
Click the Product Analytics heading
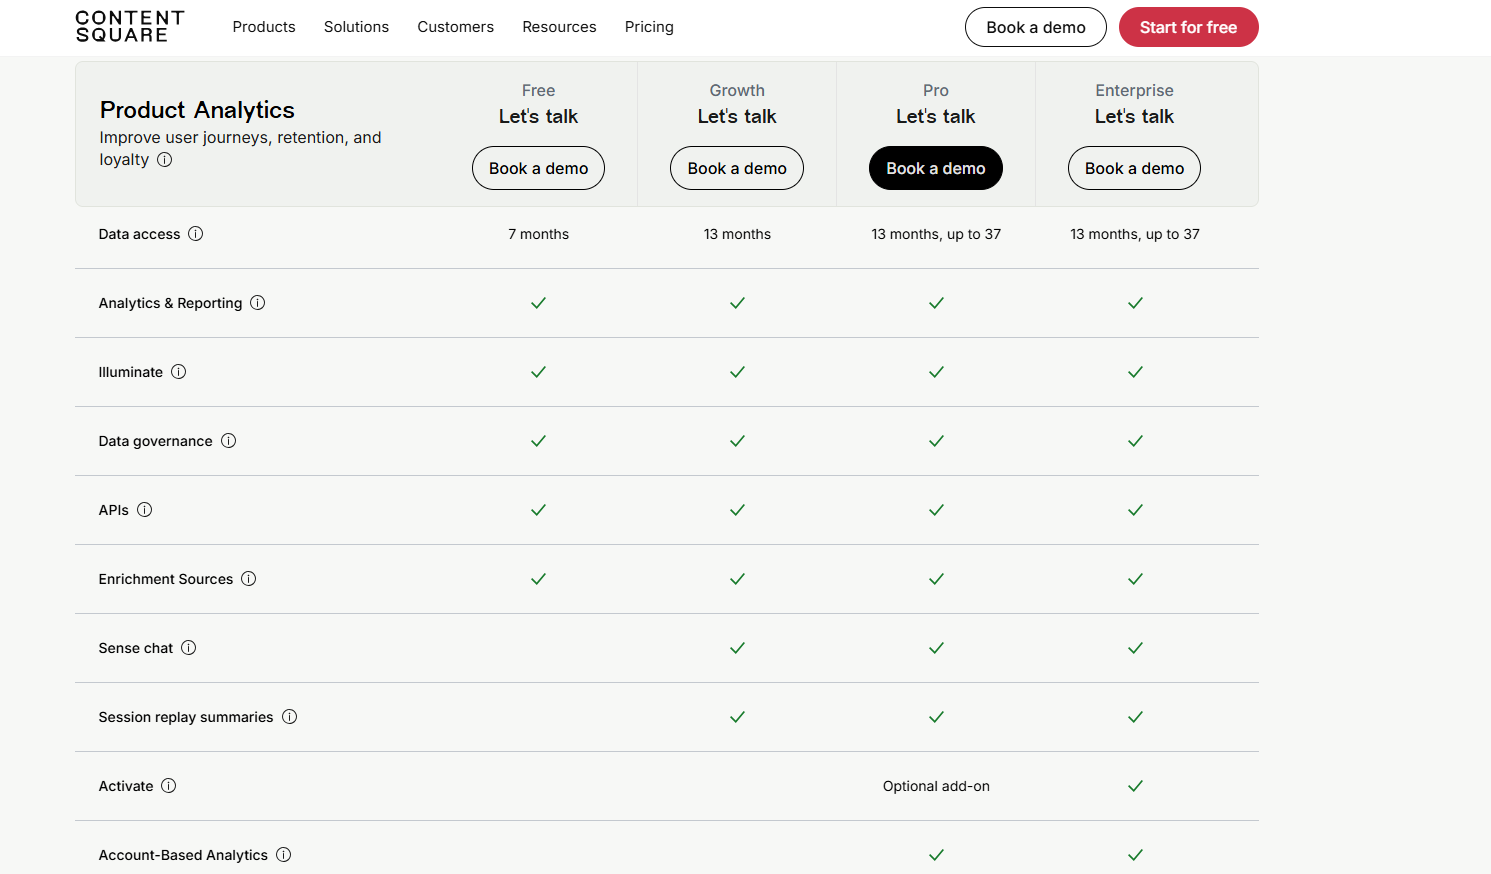[x=197, y=110]
